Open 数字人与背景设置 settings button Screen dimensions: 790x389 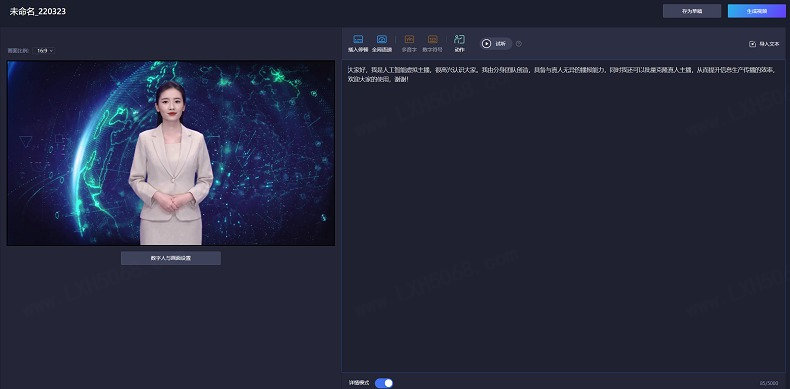point(171,258)
